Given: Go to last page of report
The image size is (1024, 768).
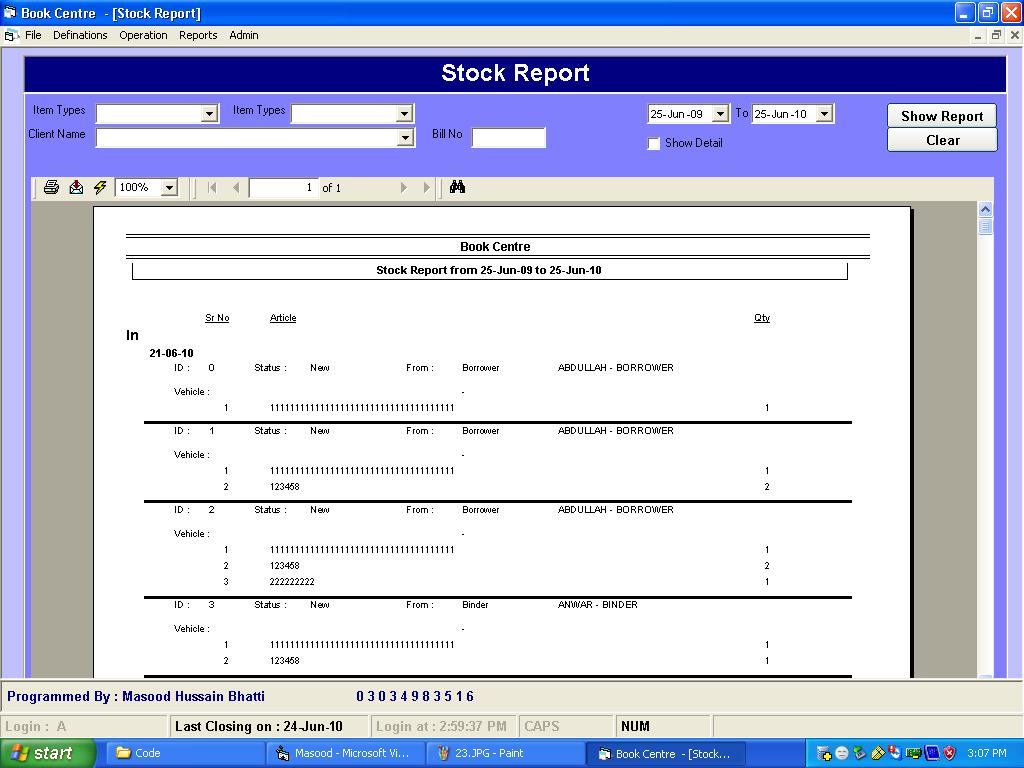Looking at the screenshot, I should pyautogui.click(x=426, y=187).
